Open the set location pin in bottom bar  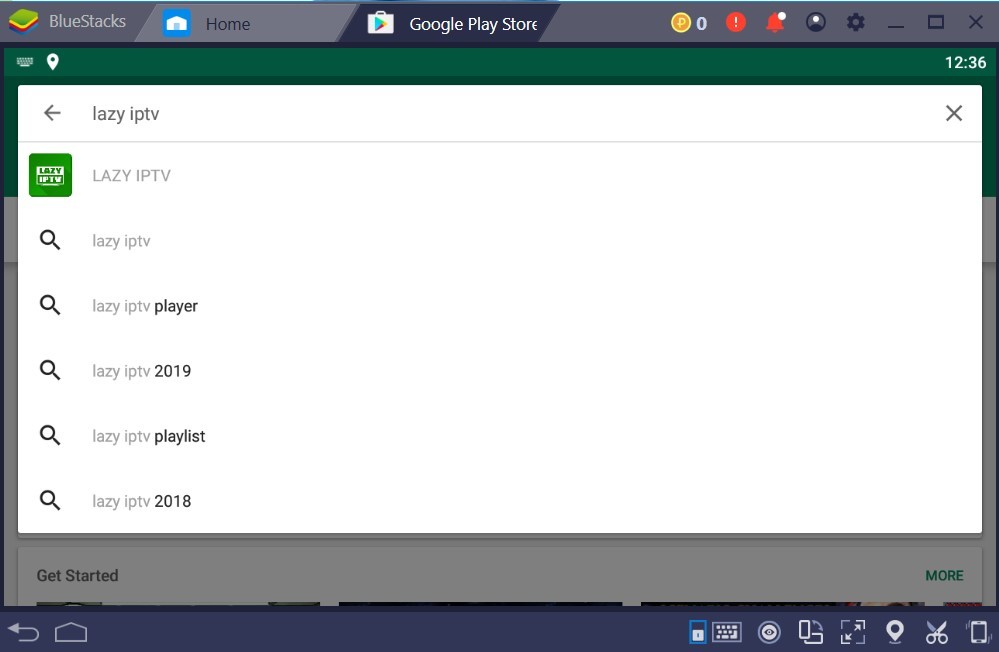[895, 632]
